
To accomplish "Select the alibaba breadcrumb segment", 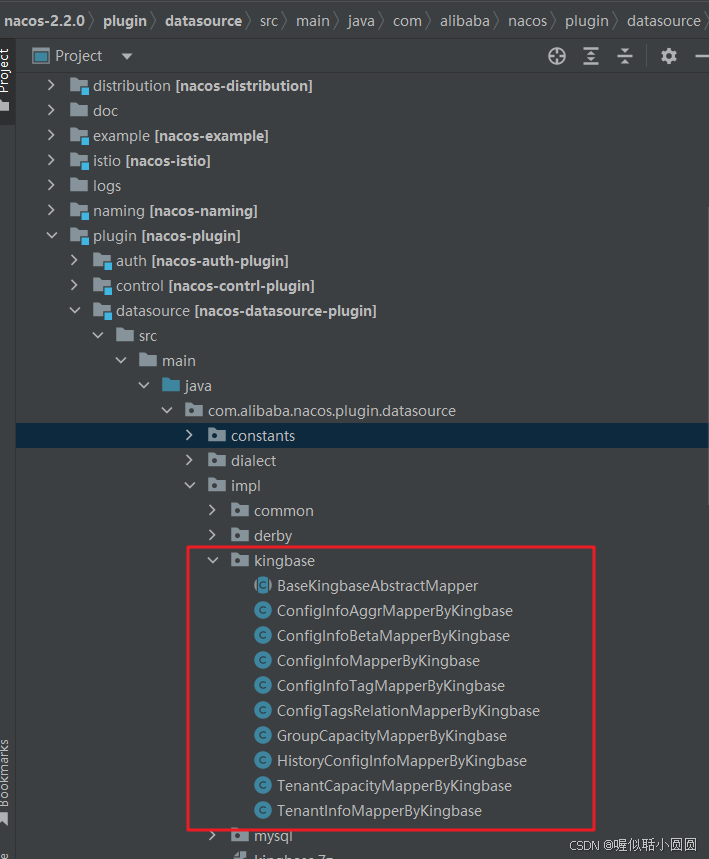I will tap(465, 21).
